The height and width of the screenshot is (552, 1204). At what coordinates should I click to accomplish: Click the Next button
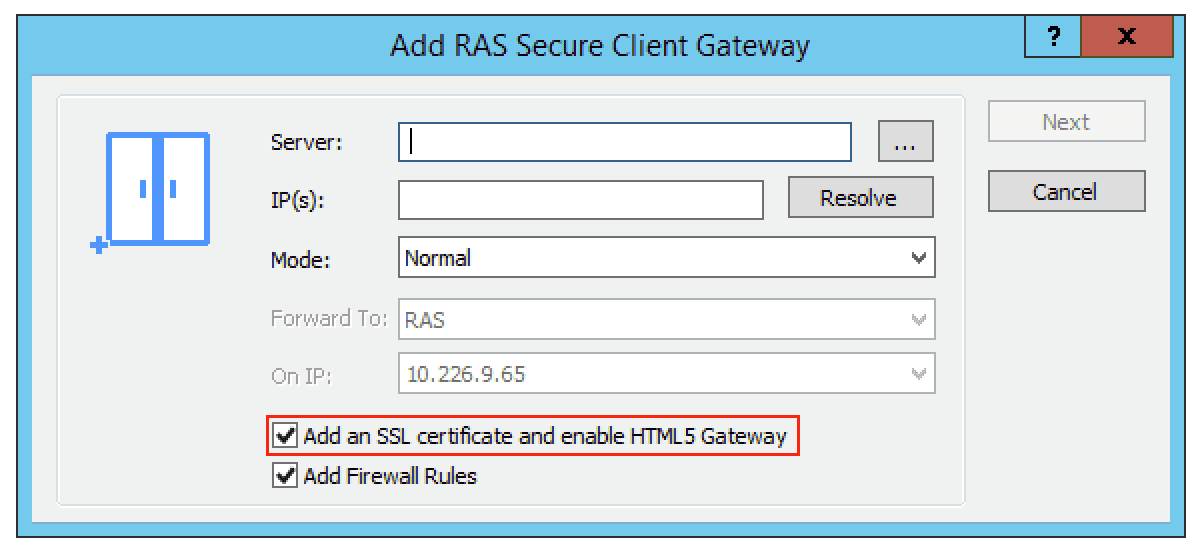(x=1066, y=122)
